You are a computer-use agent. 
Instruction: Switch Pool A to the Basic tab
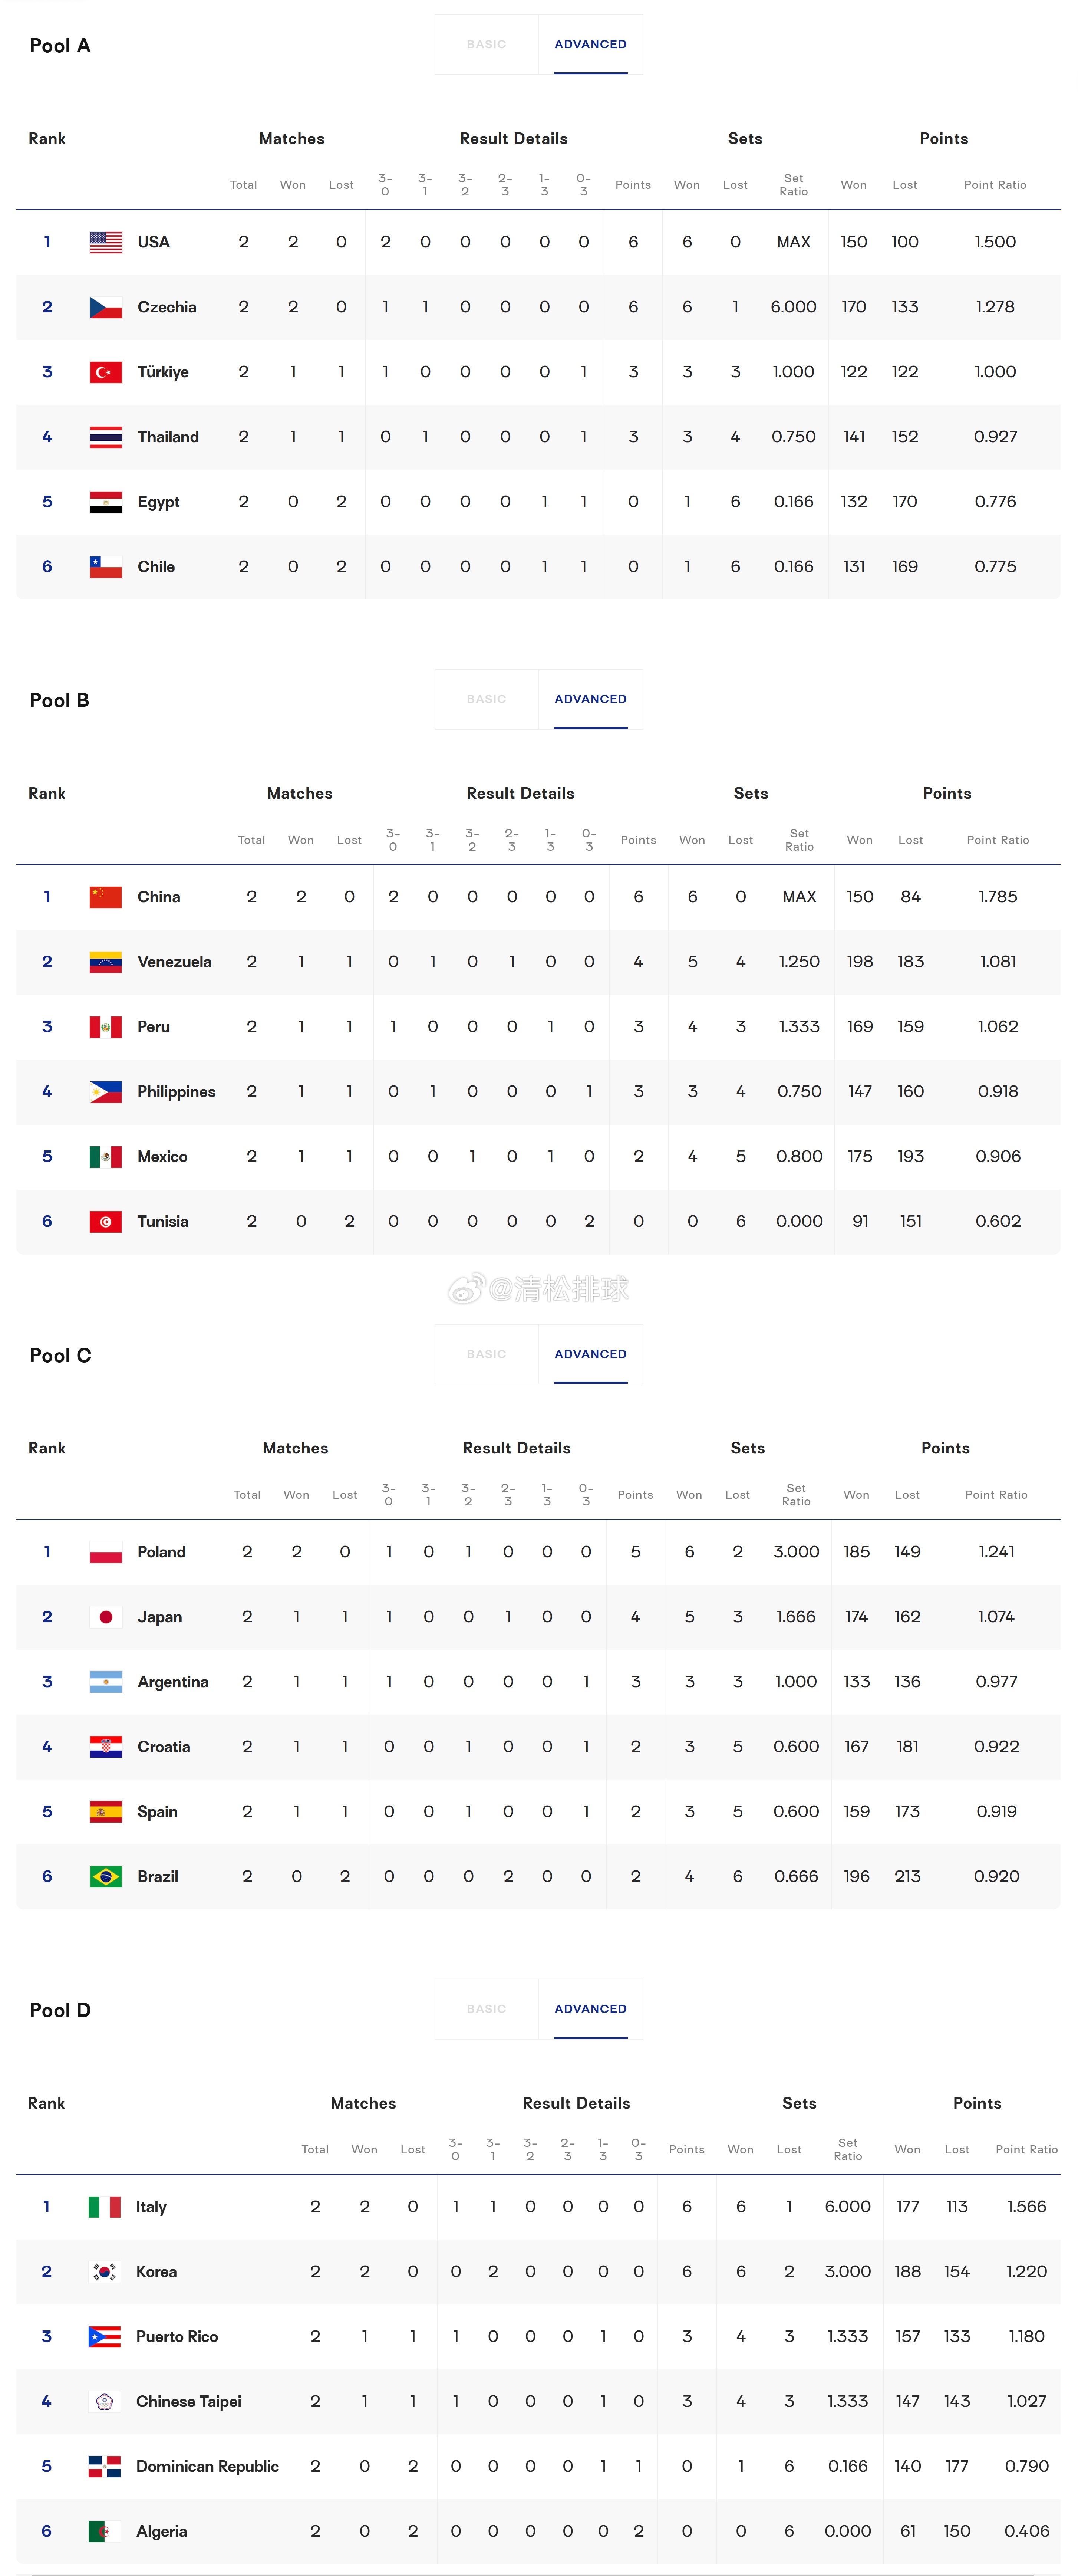tap(487, 44)
